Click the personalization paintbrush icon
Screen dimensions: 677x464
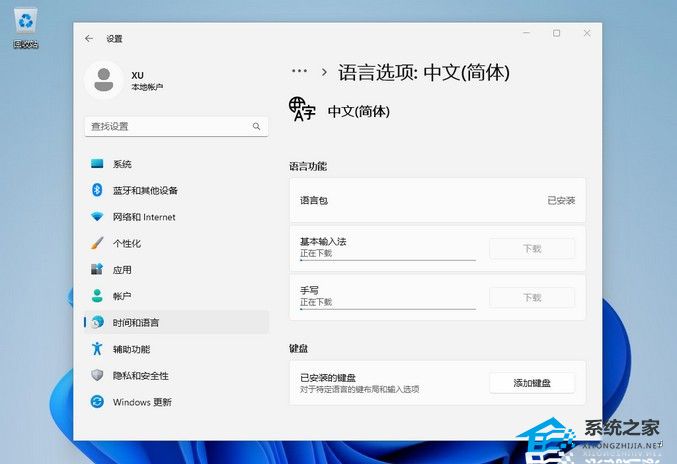tap(97, 243)
